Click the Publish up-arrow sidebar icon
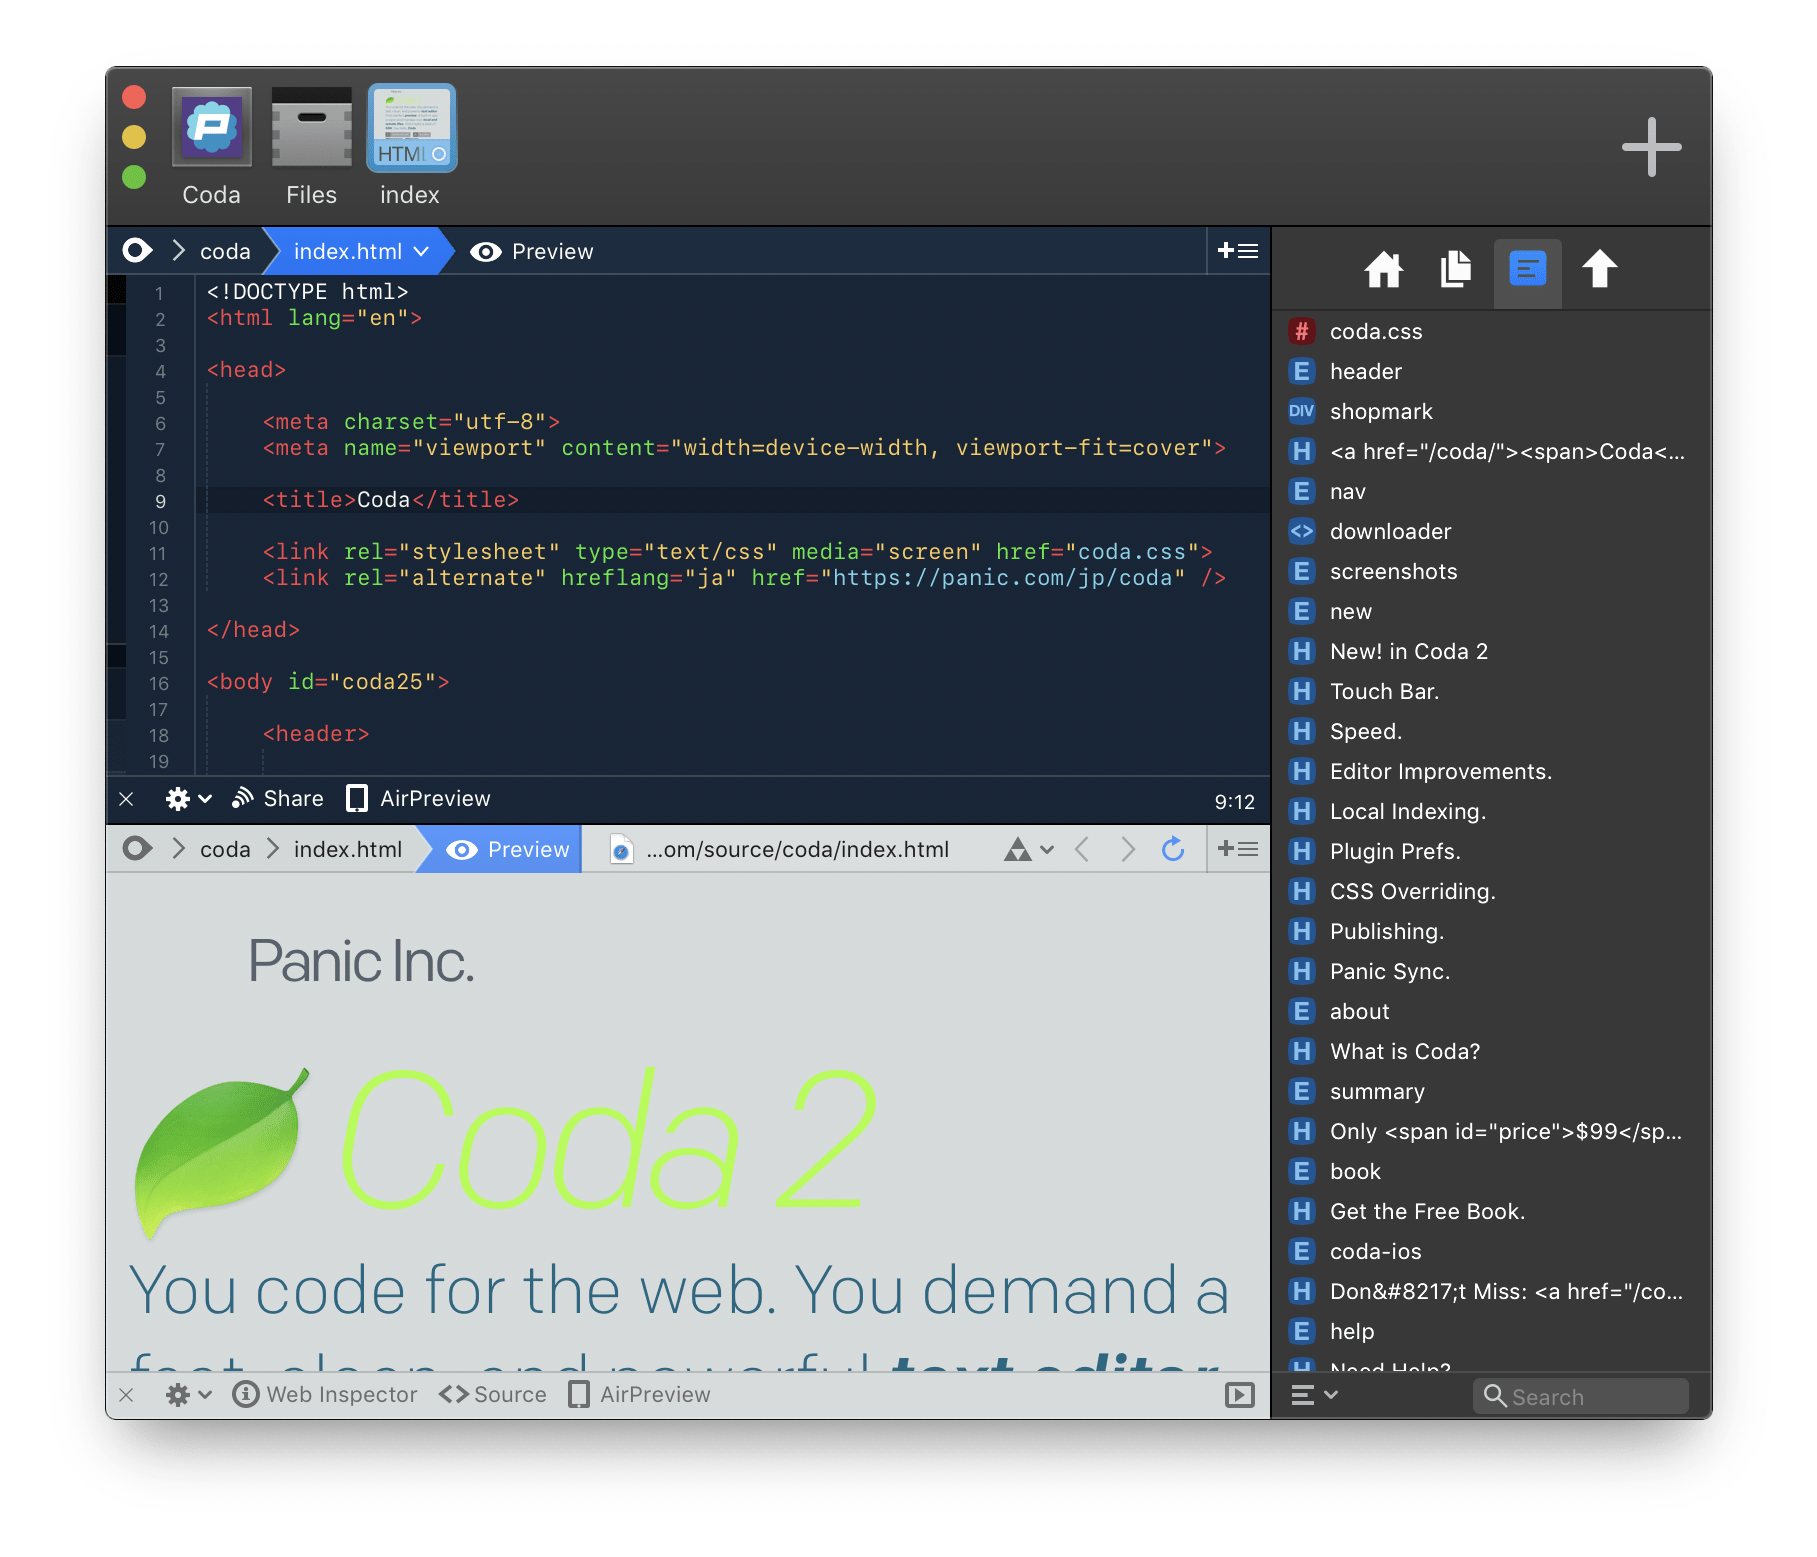Screen dimensions: 1817x1557 tap(1599, 268)
